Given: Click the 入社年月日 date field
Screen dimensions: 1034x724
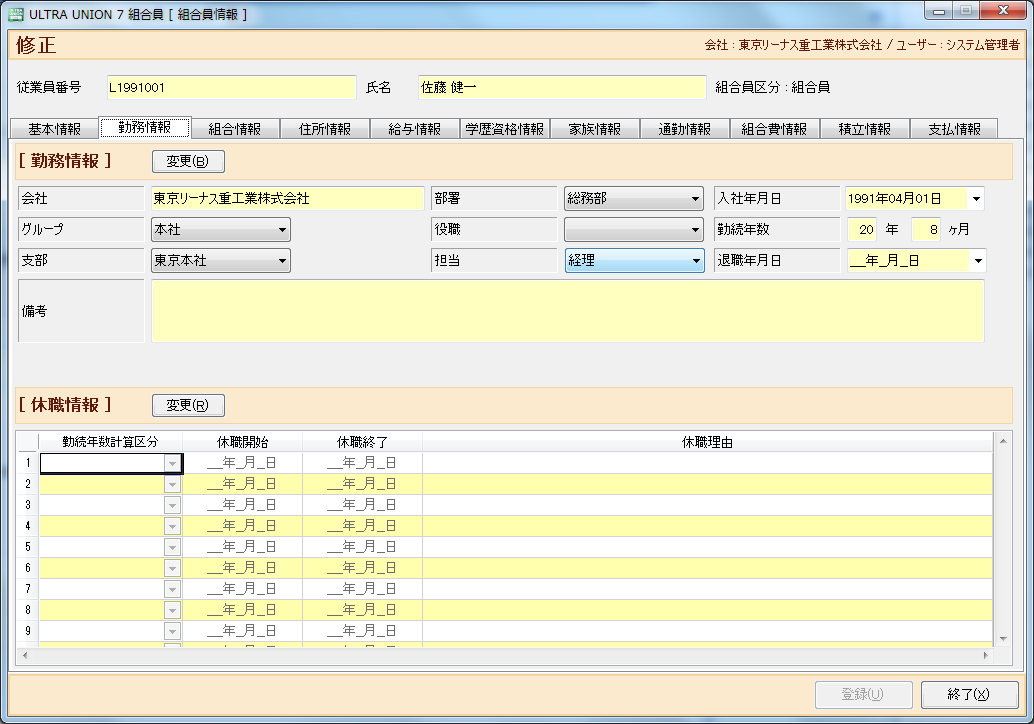Looking at the screenshot, I should coord(907,198).
